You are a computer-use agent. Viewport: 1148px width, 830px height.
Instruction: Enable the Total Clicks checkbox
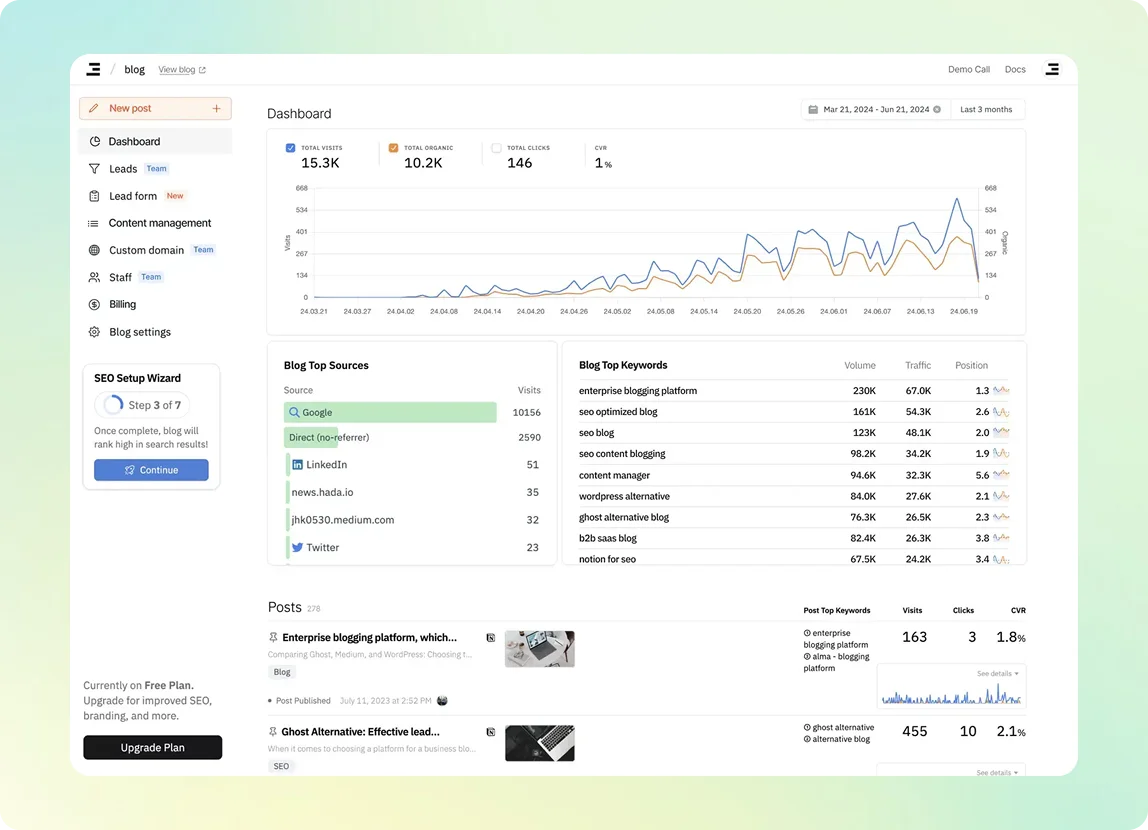[496, 148]
